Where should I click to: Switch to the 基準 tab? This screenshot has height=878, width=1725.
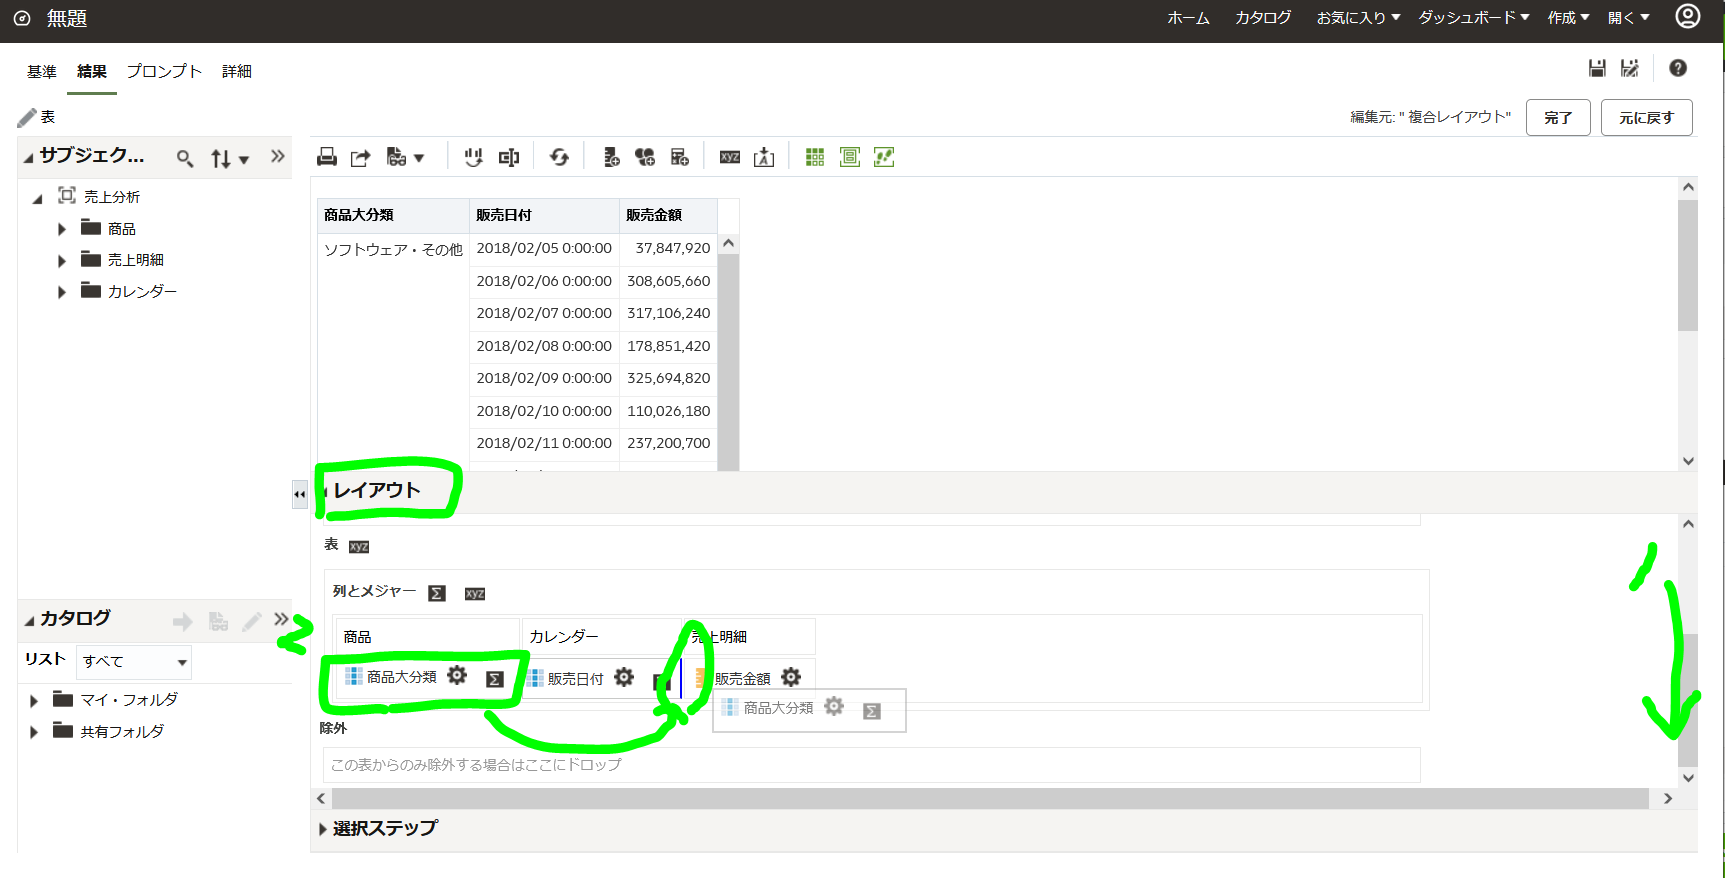[x=42, y=71]
